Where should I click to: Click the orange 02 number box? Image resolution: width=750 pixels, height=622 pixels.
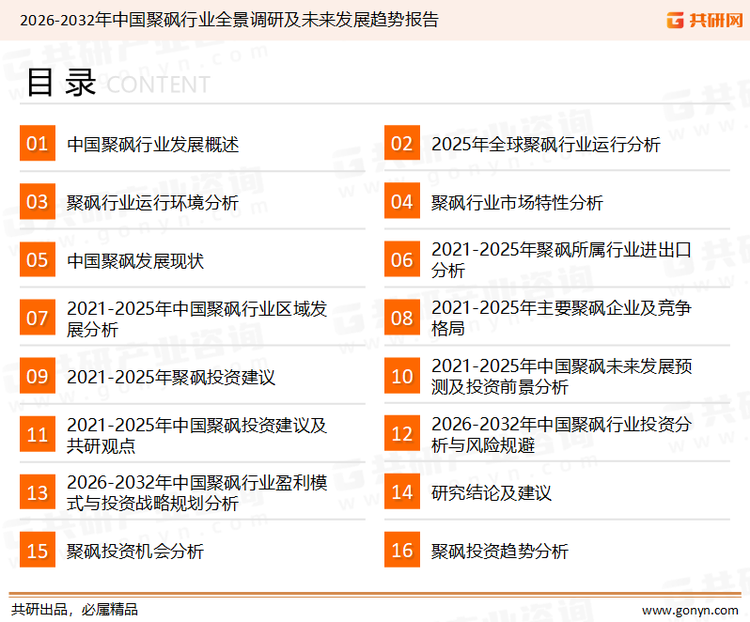tap(402, 143)
